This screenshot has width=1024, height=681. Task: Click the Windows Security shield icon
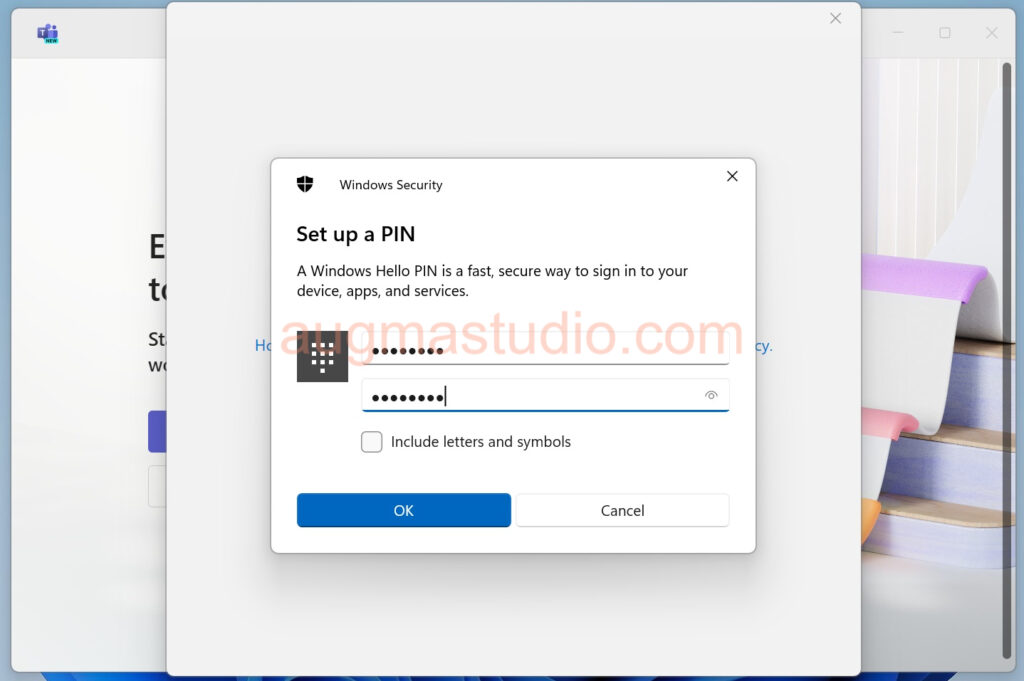[x=305, y=184]
